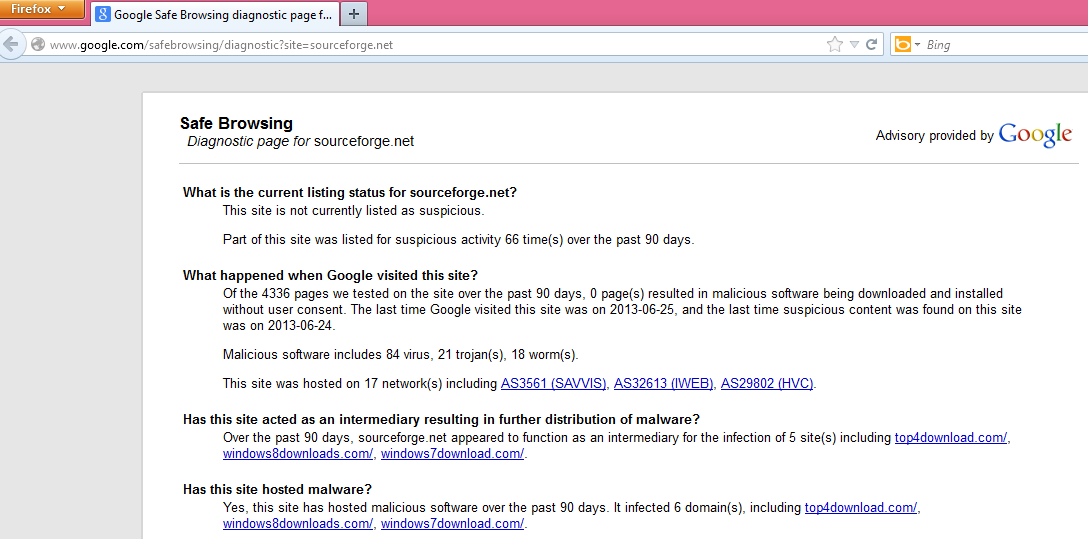The image size is (1088, 539).
Task: Click inside the Bing search field
Action: 1006,45
